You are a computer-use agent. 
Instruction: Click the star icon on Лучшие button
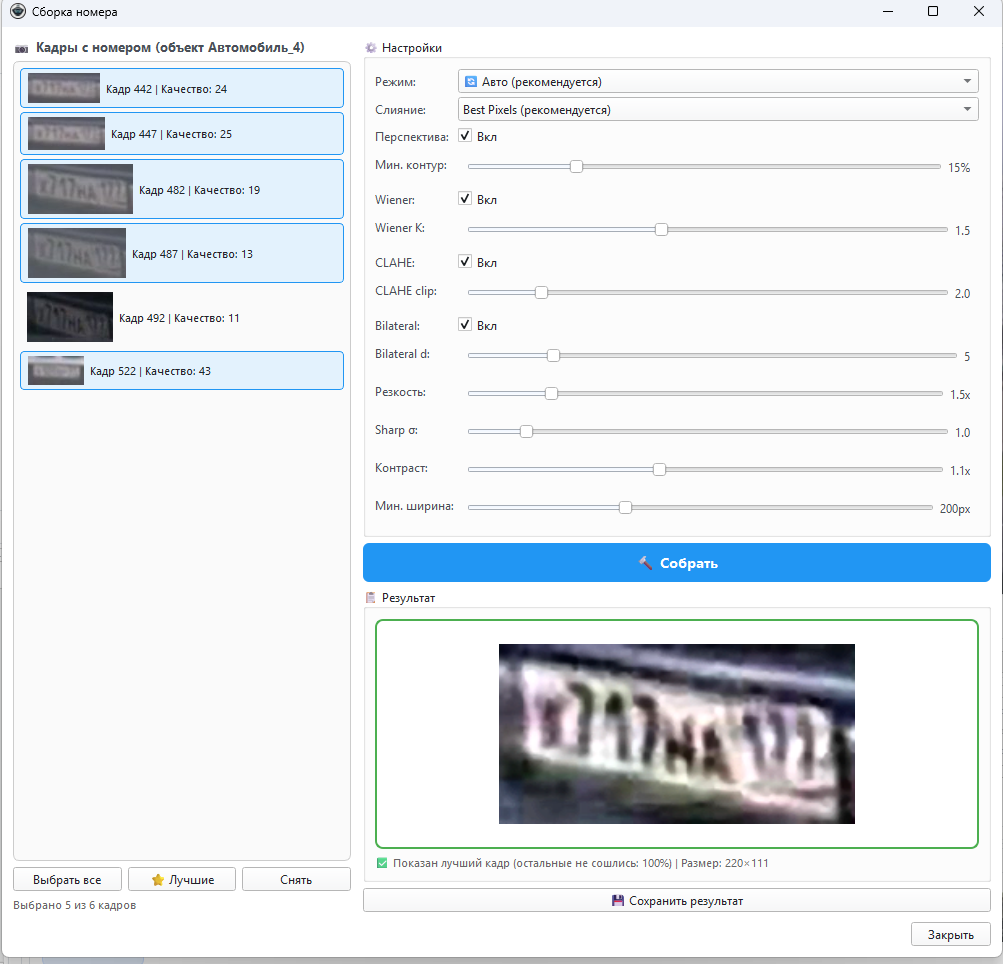coord(157,880)
